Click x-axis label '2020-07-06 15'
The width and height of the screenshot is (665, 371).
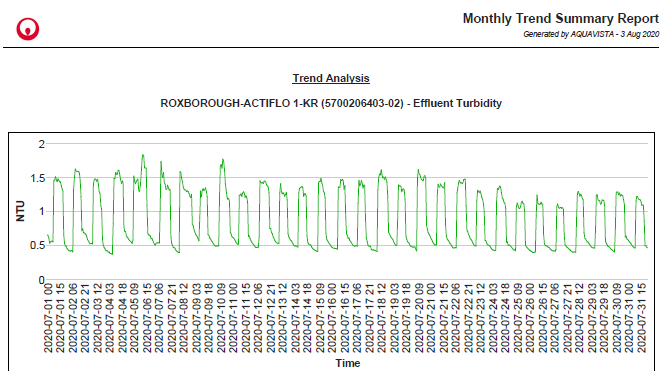(x=147, y=318)
